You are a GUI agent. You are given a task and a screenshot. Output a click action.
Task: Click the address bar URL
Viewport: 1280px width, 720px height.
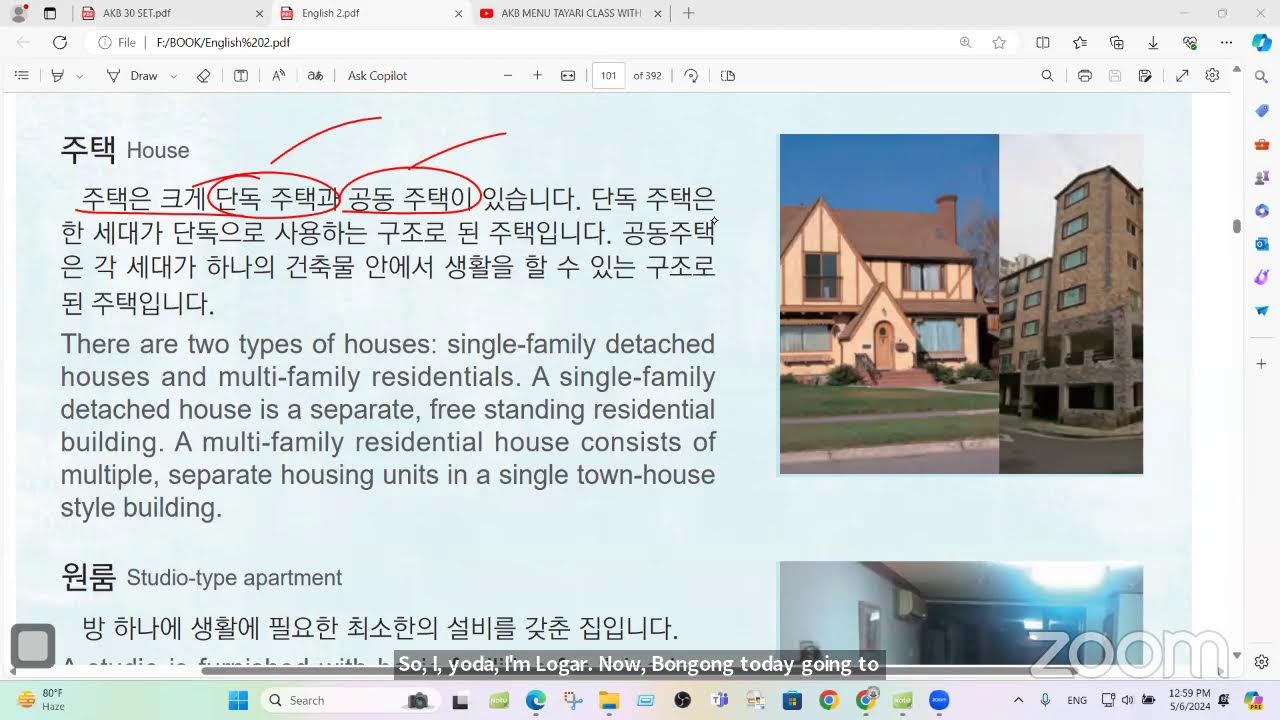(223, 43)
